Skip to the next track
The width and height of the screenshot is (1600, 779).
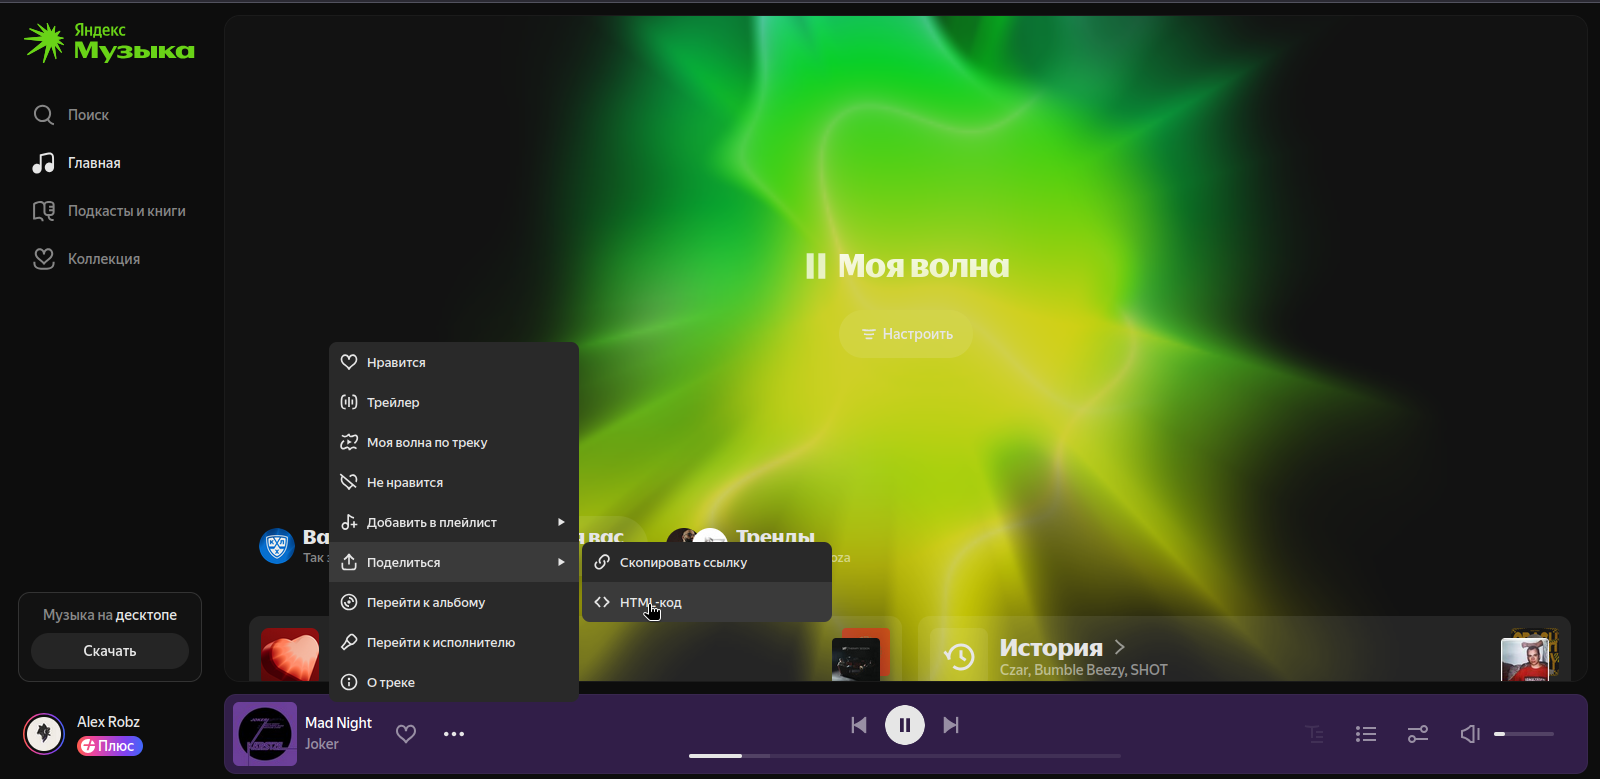[951, 725]
